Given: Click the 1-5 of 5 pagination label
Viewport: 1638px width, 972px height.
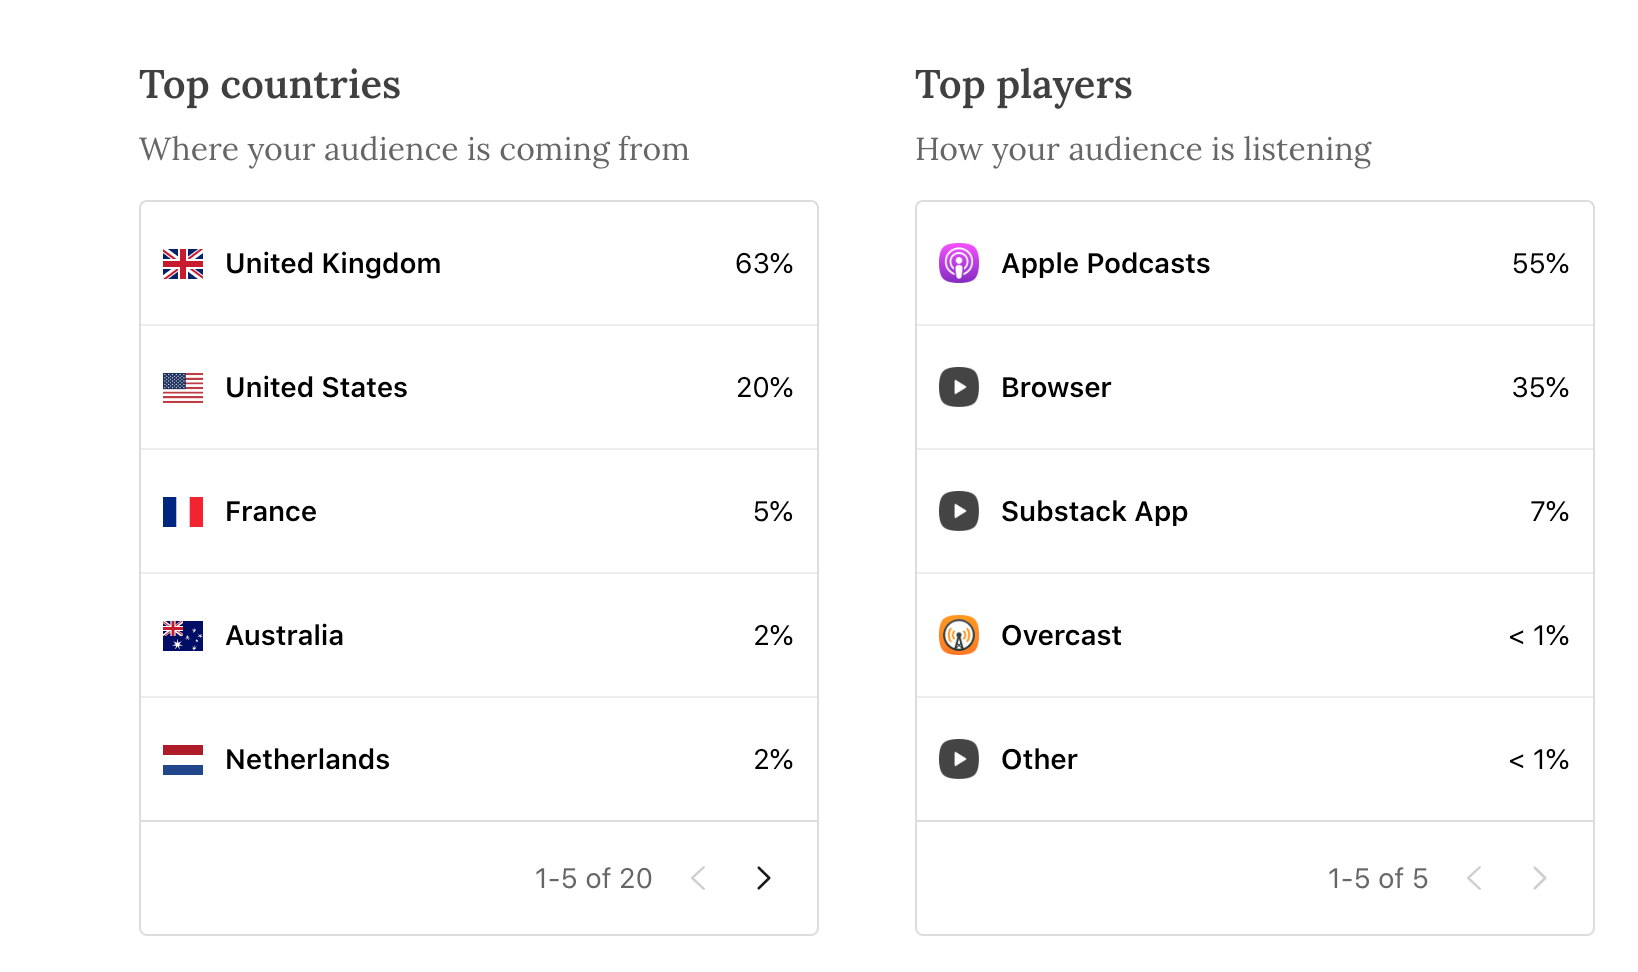Looking at the screenshot, I should (1378, 878).
